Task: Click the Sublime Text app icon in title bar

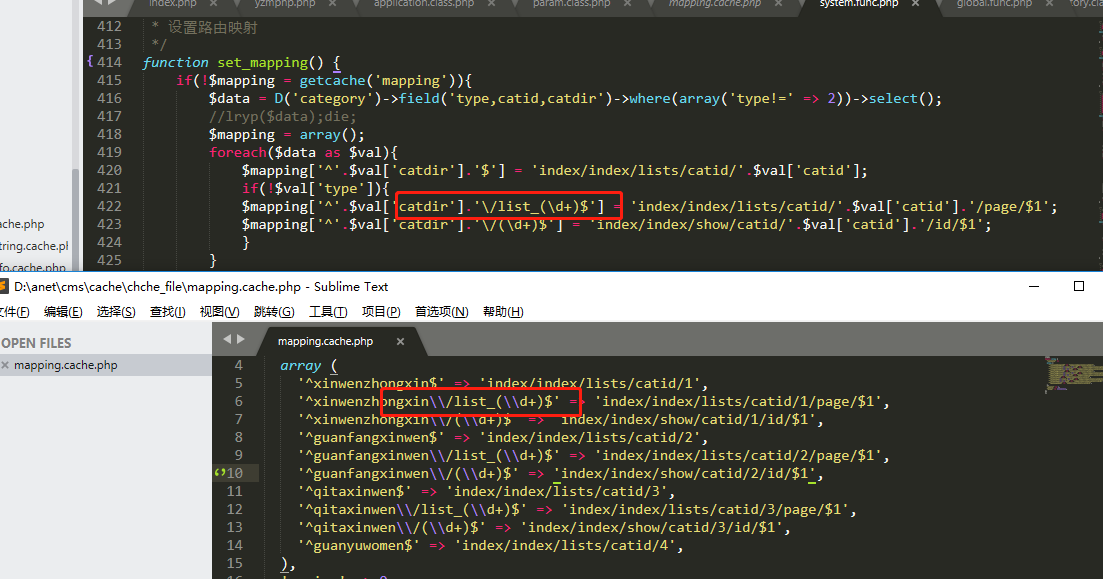Action: point(4,287)
